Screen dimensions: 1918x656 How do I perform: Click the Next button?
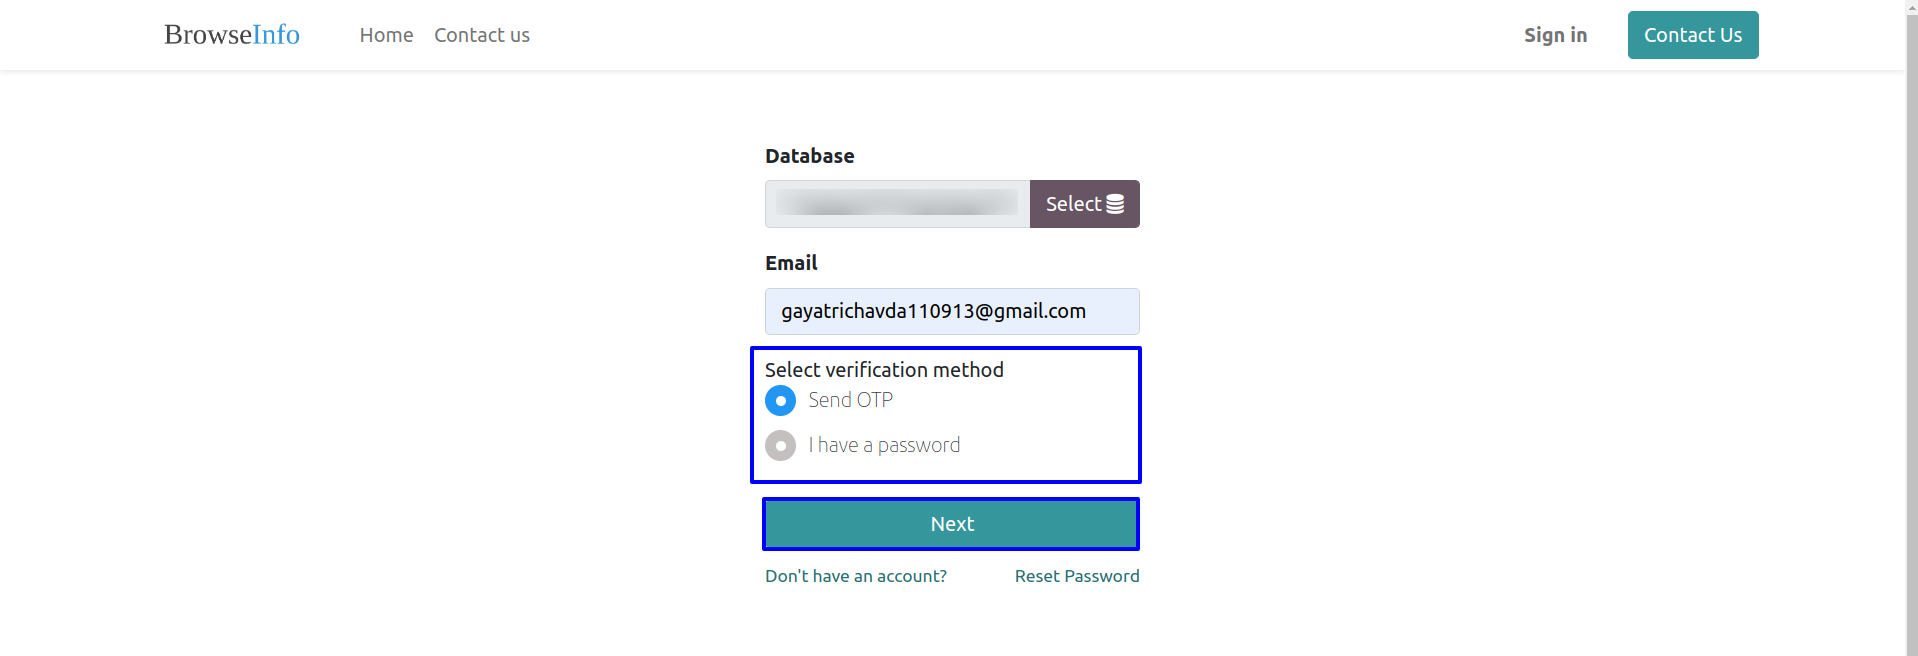pos(951,524)
